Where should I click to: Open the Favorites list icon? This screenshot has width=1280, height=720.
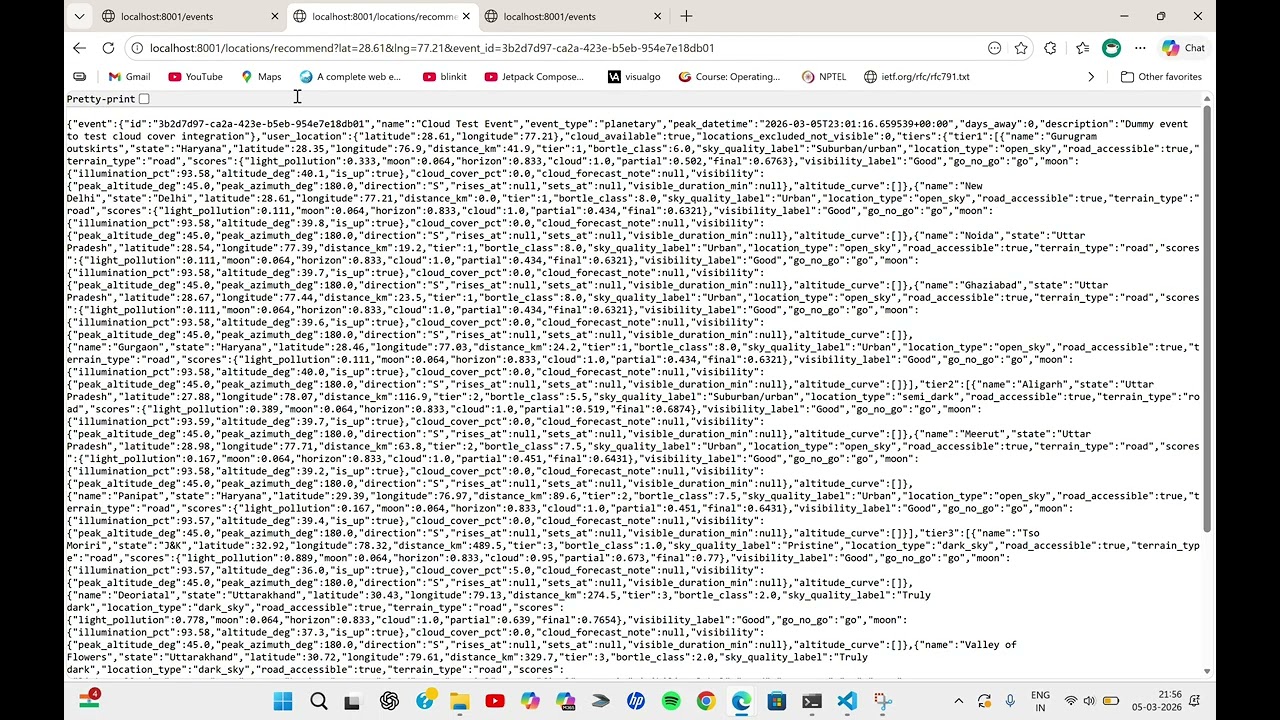click(x=1083, y=48)
